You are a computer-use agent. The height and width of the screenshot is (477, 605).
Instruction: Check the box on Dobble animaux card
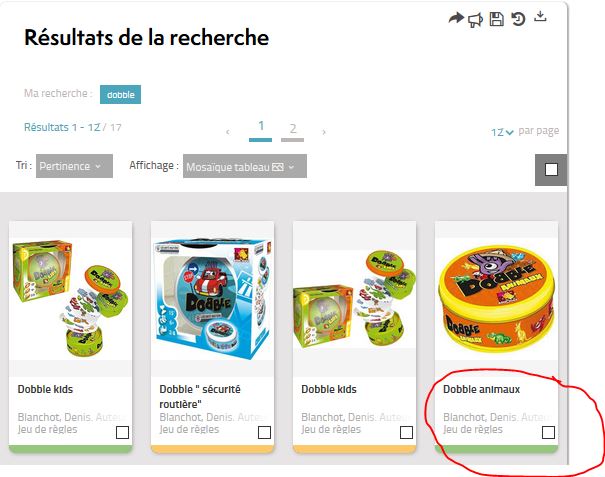point(548,432)
